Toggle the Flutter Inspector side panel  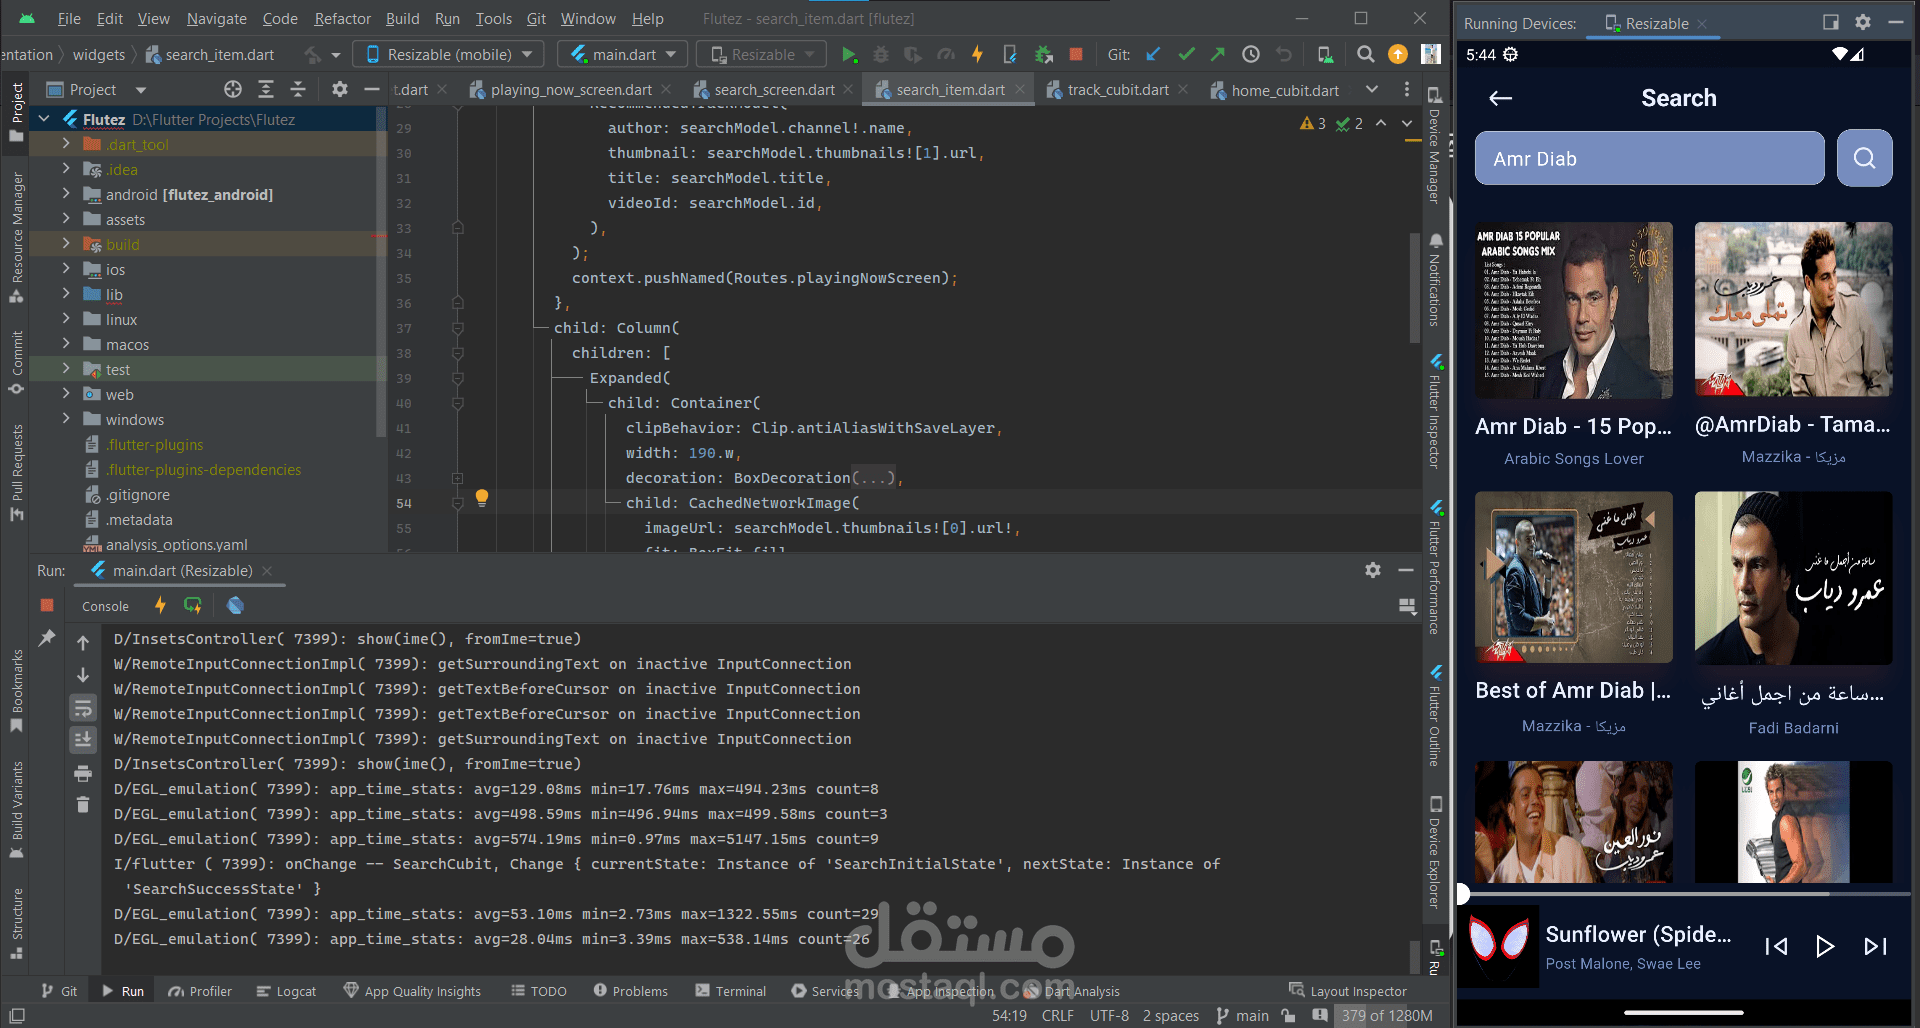tap(1435, 411)
